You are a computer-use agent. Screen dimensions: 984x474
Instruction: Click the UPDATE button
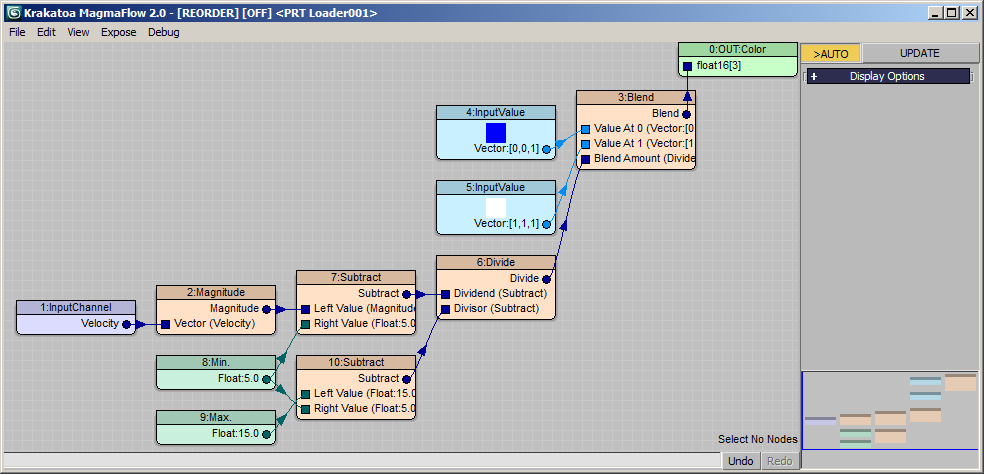[919, 53]
